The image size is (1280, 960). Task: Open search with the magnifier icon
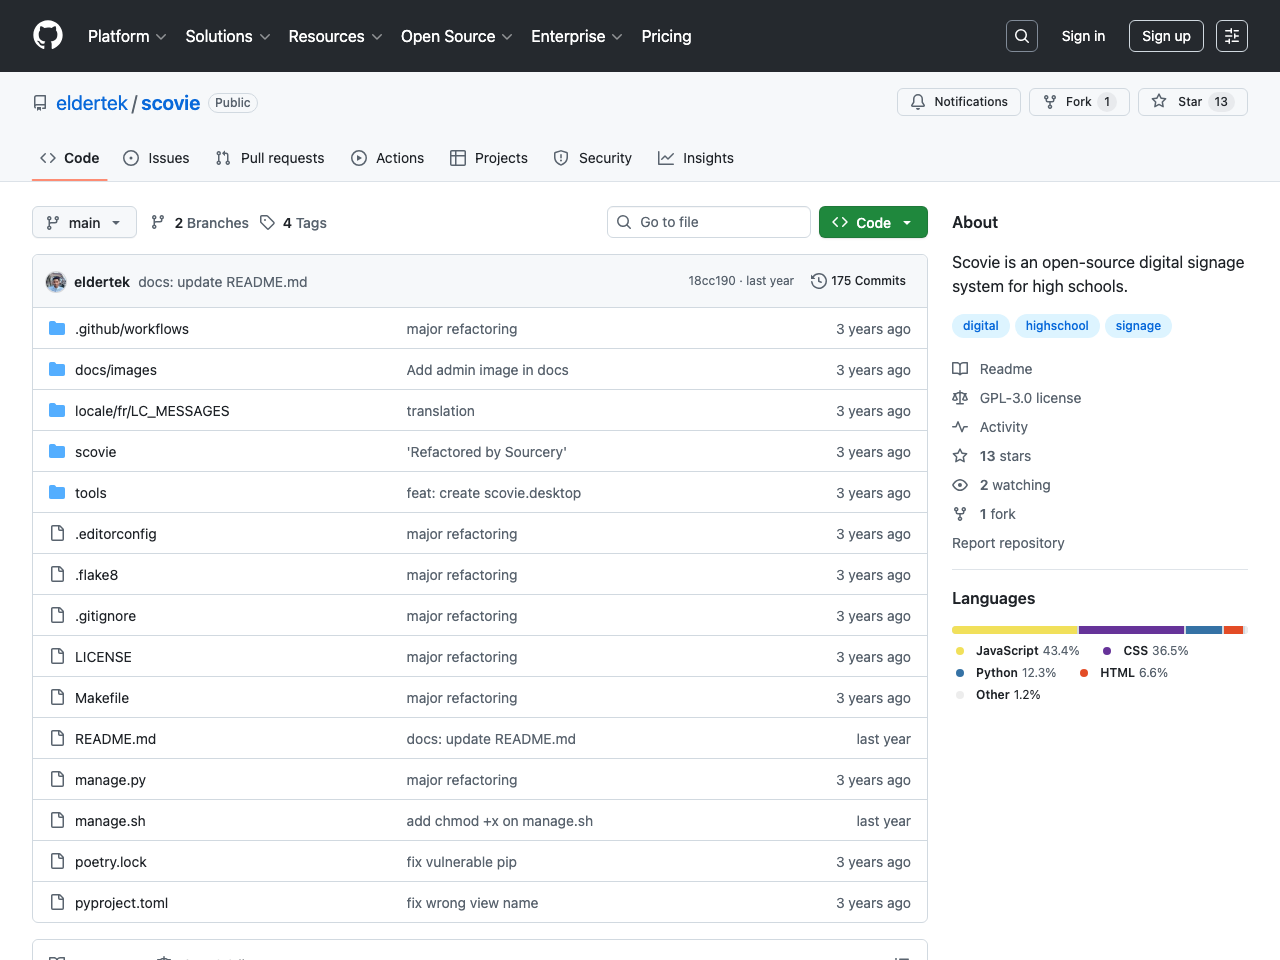[x=1021, y=36]
